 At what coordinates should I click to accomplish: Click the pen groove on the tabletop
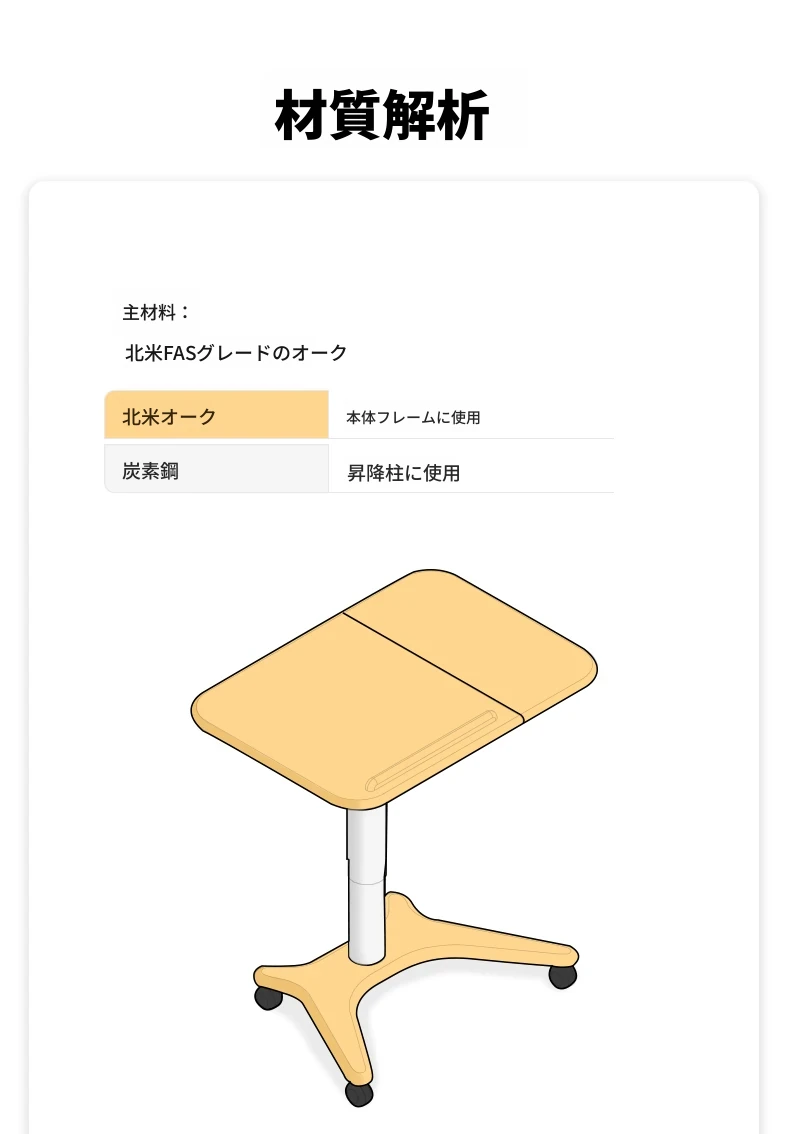431,752
